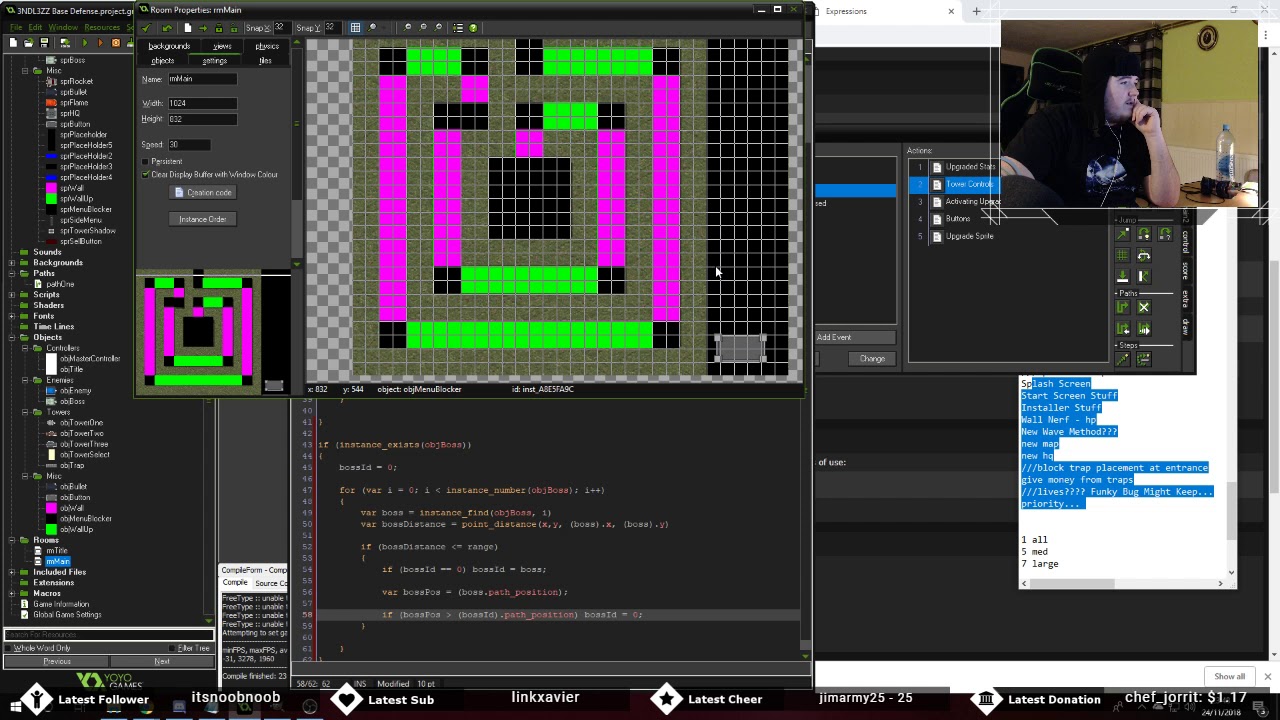Select the Wrap Screen action icon

[1144, 255]
